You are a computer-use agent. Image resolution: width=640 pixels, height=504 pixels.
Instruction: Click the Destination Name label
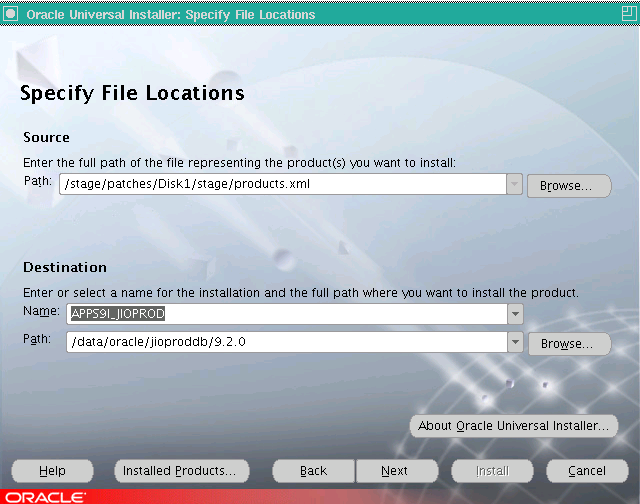(41, 311)
